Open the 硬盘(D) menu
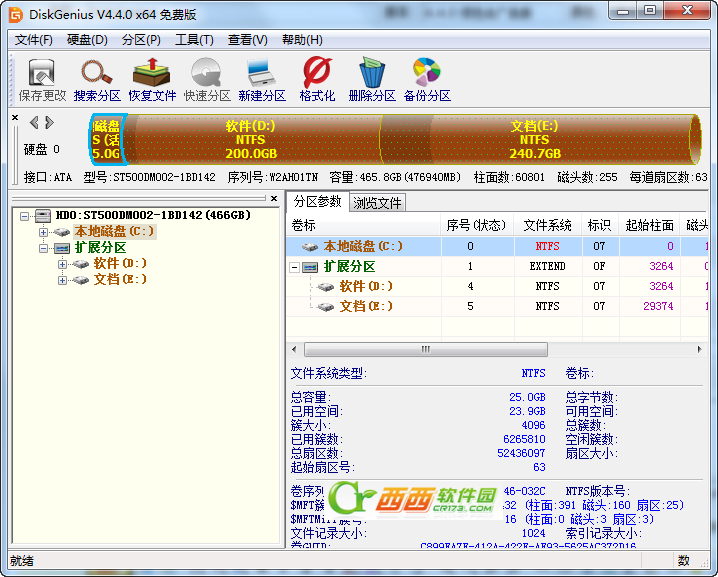718x577 pixels. click(x=87, y=40)
